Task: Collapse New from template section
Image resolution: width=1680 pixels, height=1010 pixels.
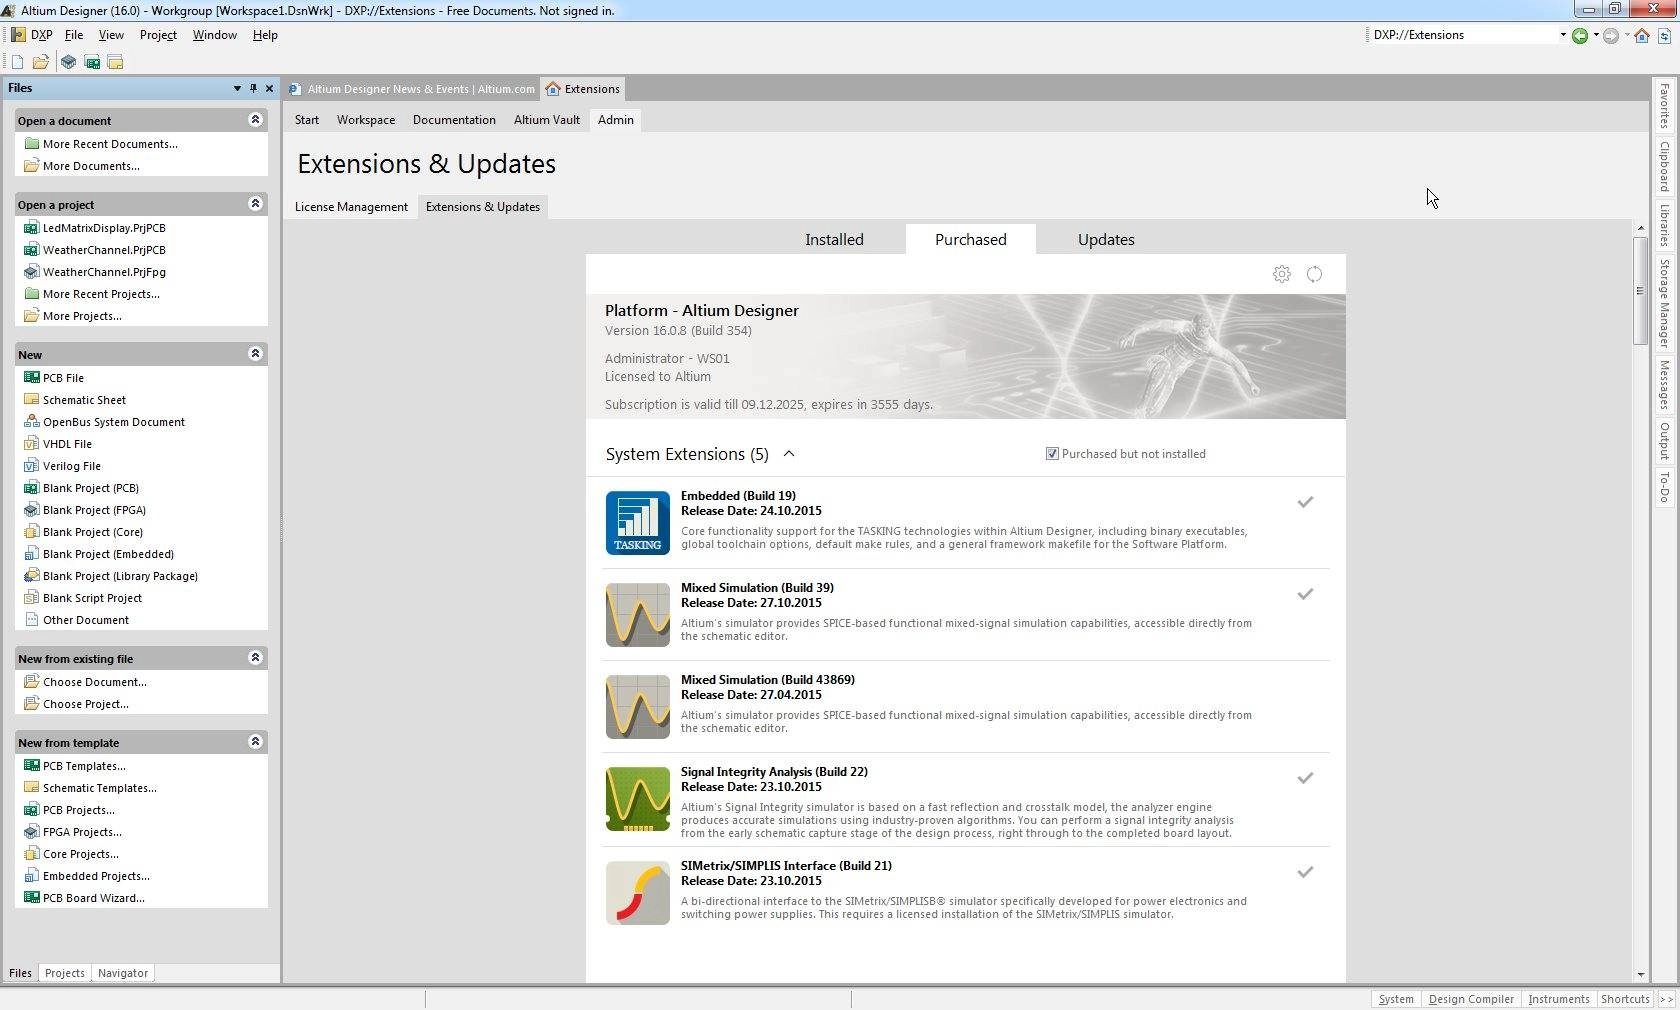Action: (255, 742)
